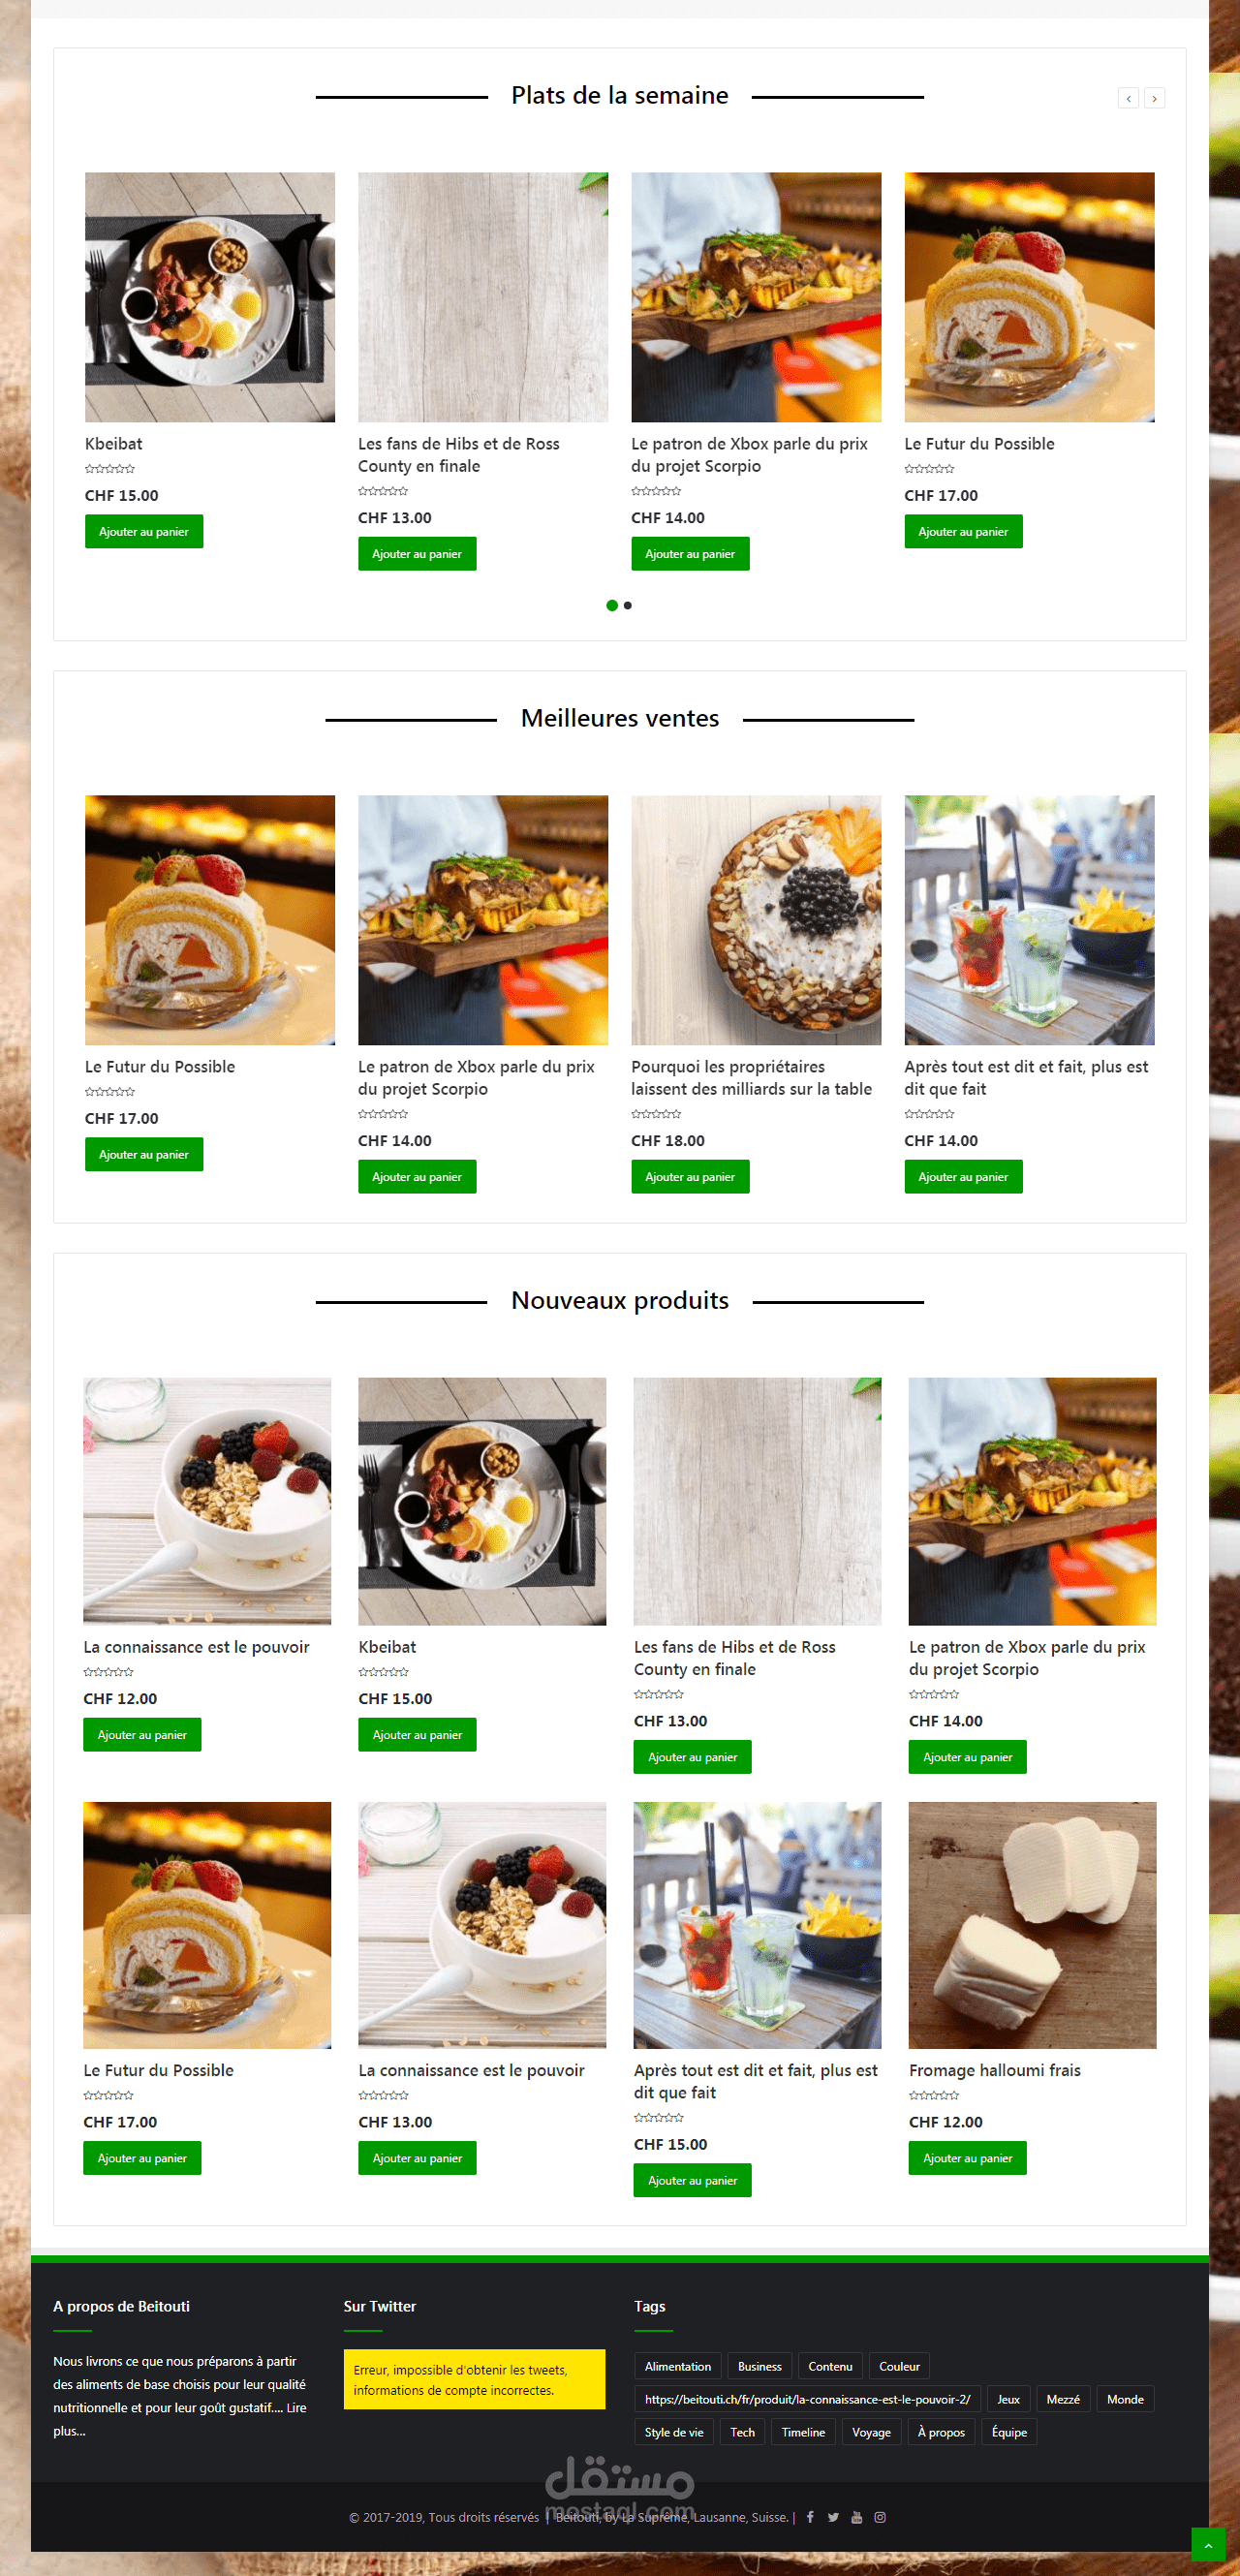This screenshot has height=2576, width=1240.
Task: Open the Twitter icon in footer
Action: [x=833, y=2517]
